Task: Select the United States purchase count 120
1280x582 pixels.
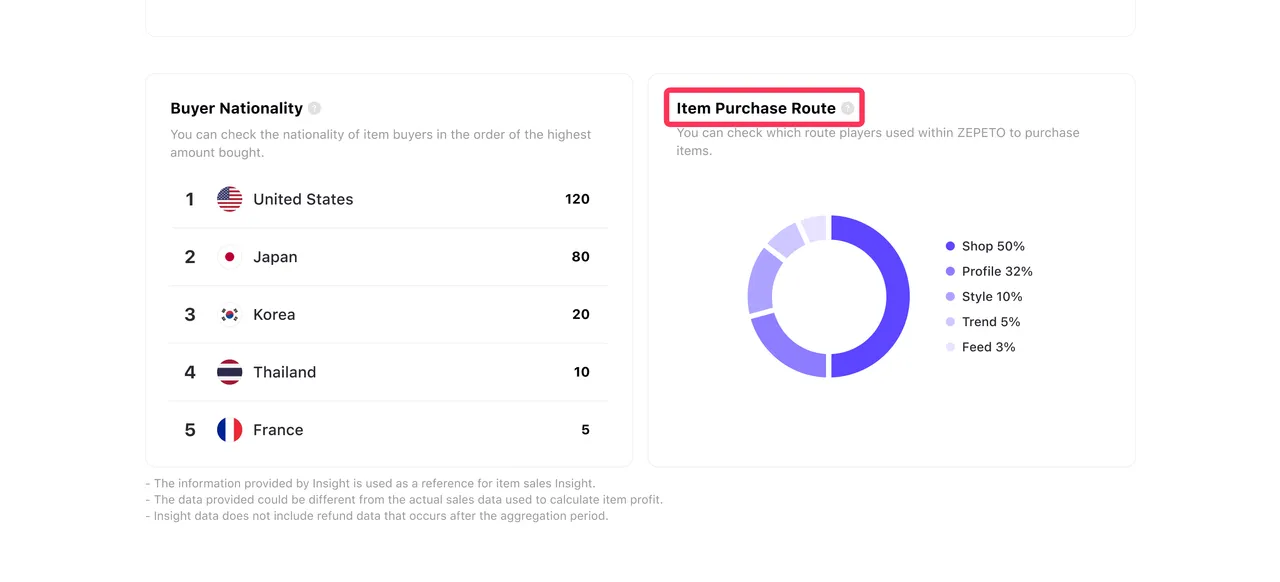Action: (x=577, y=199)
